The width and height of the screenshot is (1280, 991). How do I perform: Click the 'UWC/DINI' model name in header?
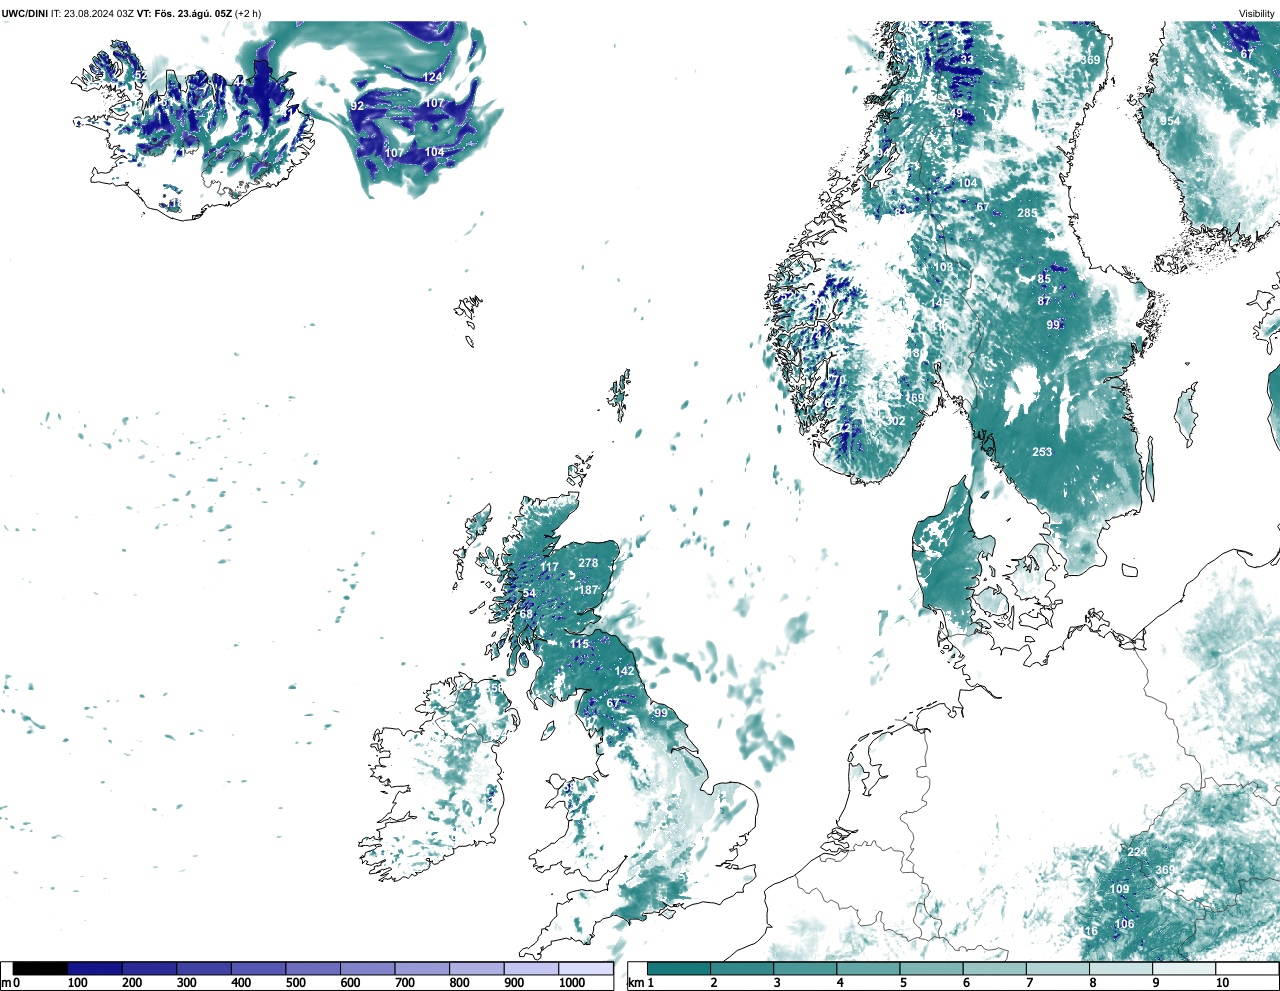pos(25,13)
